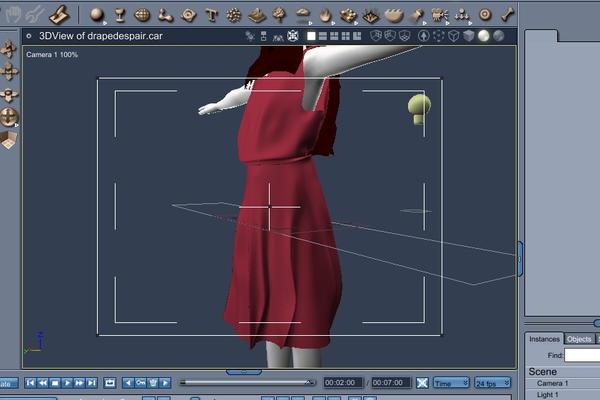Fast forward the animation
The height and width of the screenshot is (400, 600).
tap(79, 383)
